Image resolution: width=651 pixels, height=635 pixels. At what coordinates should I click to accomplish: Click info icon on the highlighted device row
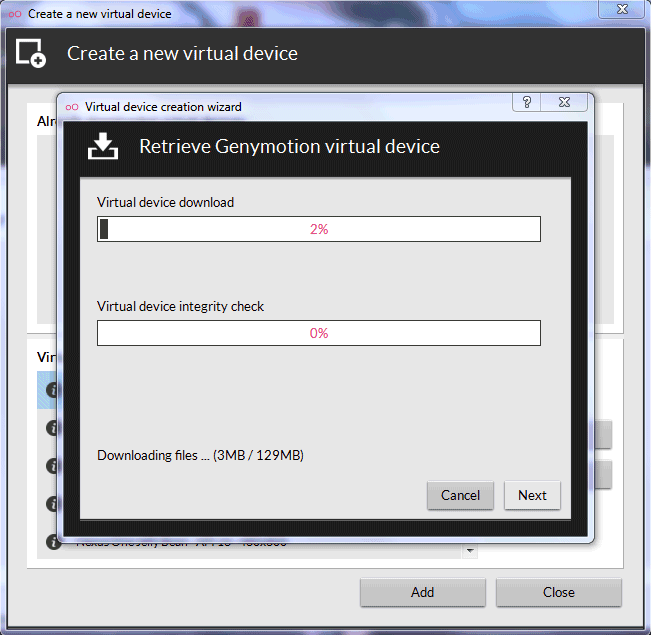click(54, 389)
